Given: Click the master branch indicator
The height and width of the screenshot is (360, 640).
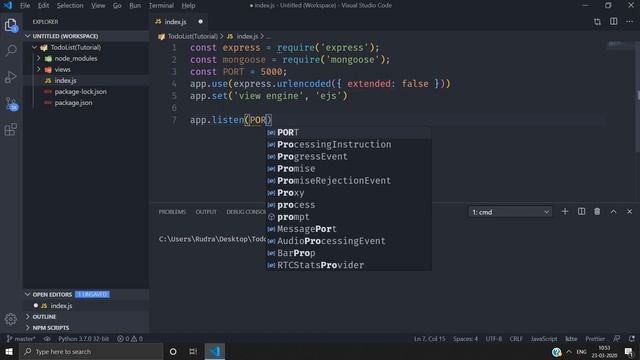Looking at the screenshot, I should click(x=21, y=339).
